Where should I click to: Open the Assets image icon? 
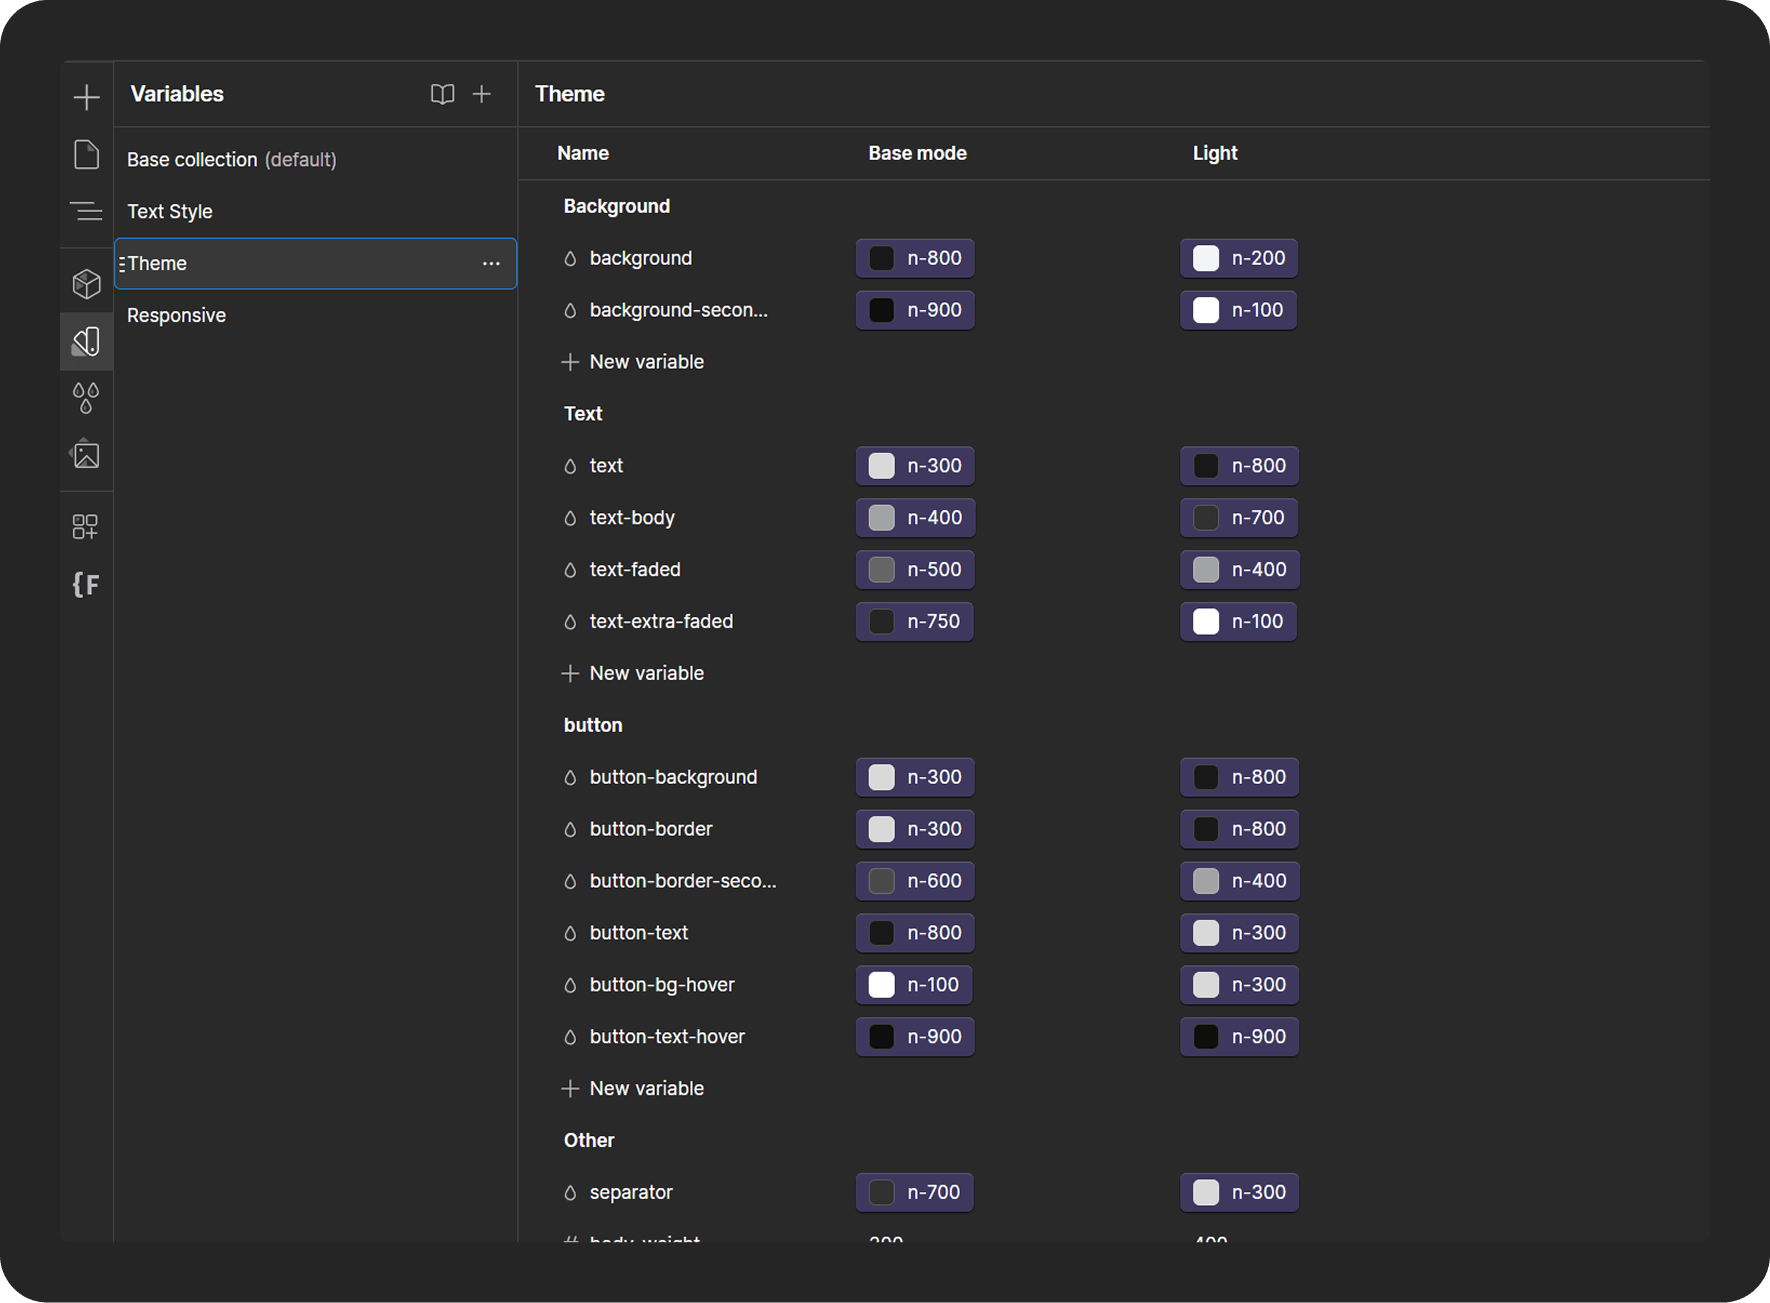(x=87, y=455)
